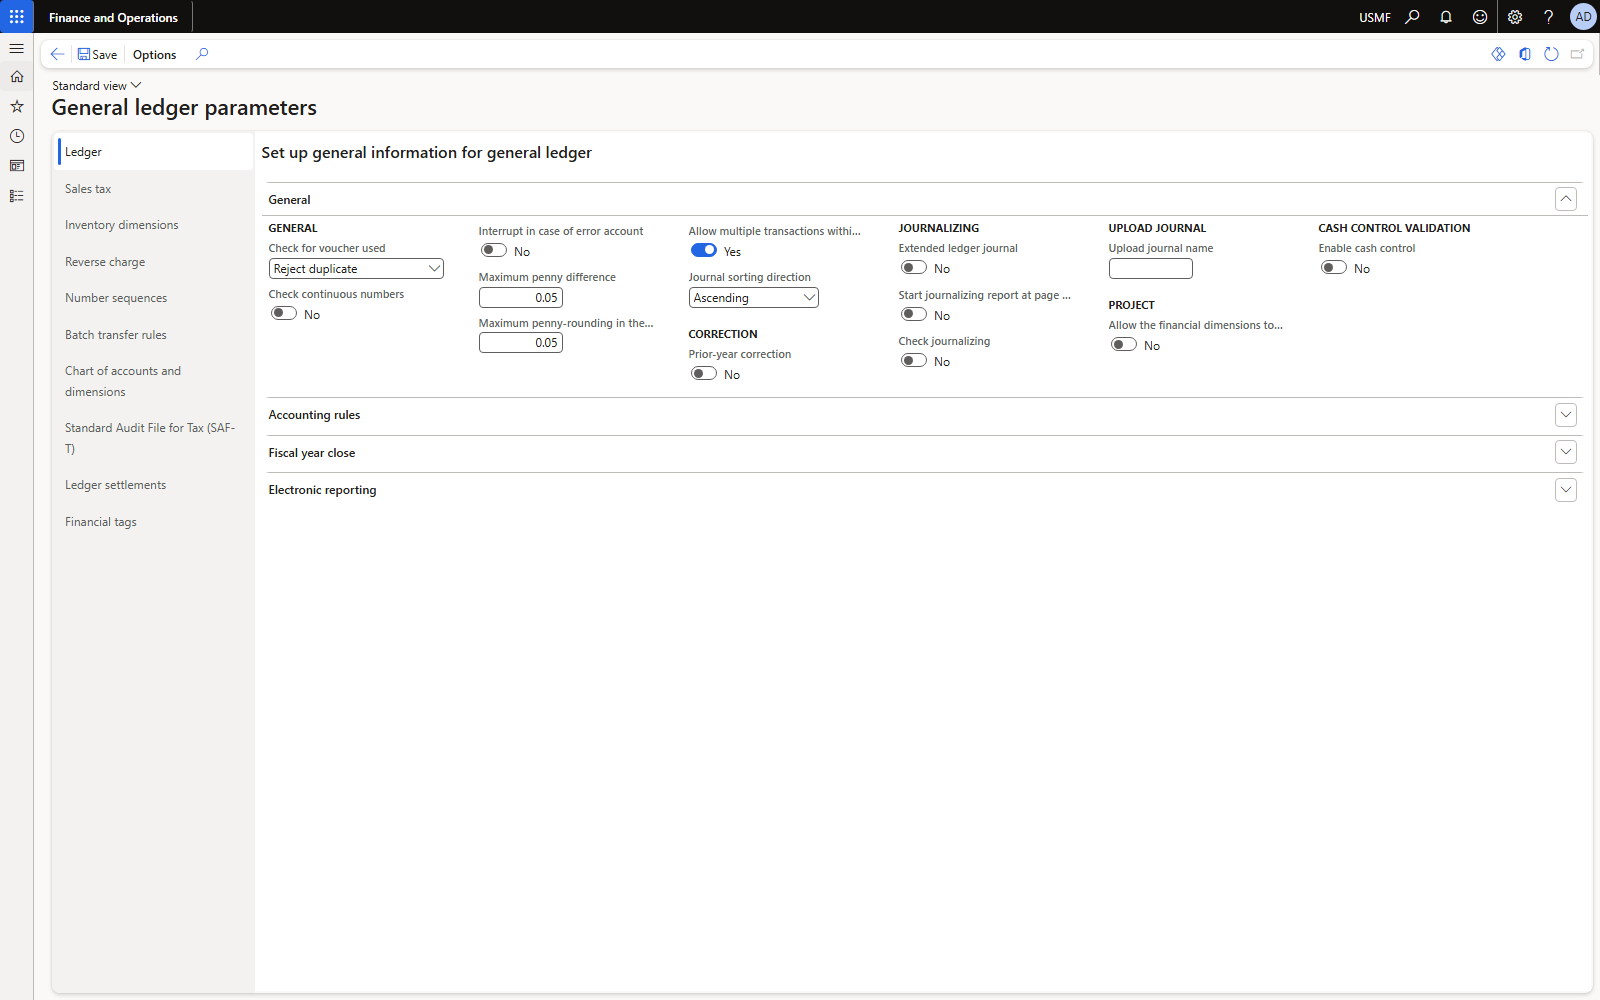This screenshot has height=1000, width=1600.
Task: Toggle Check journalizing
Action: click(914, 361)
